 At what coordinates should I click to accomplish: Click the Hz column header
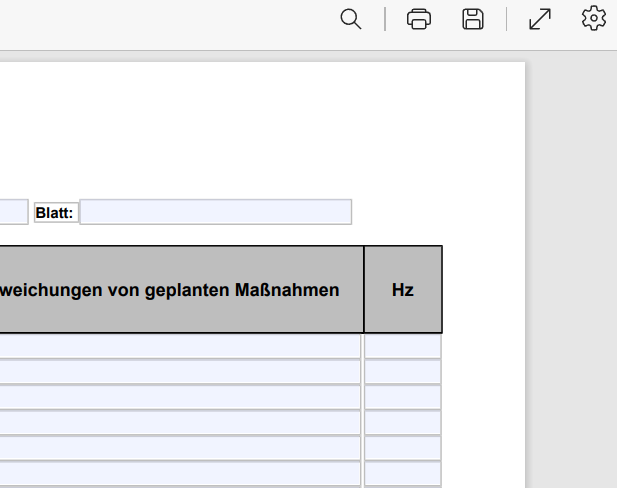(403, 290)
